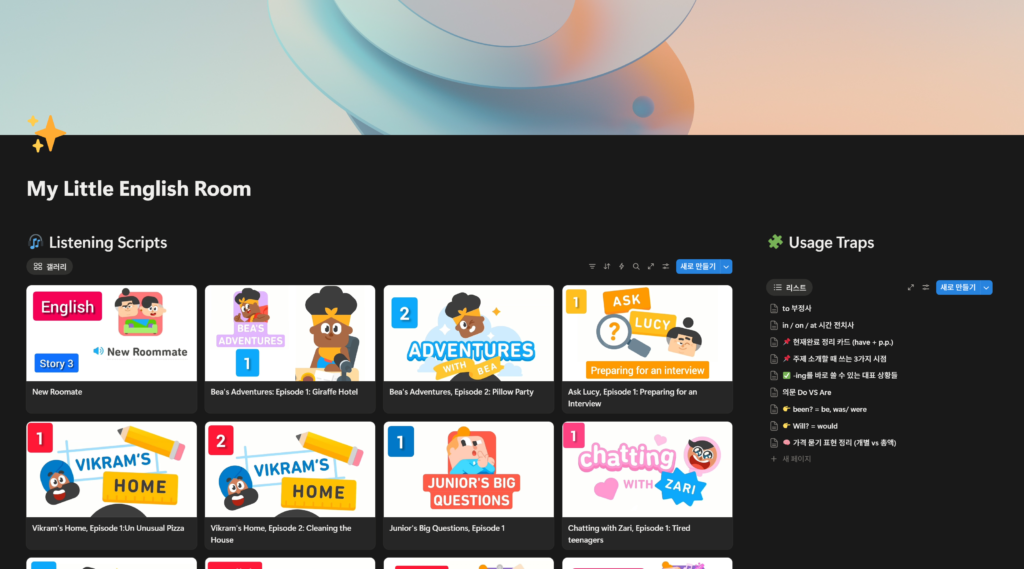
Task: Open view settings for Usage Traps list
Action: (x=925, y=287)
